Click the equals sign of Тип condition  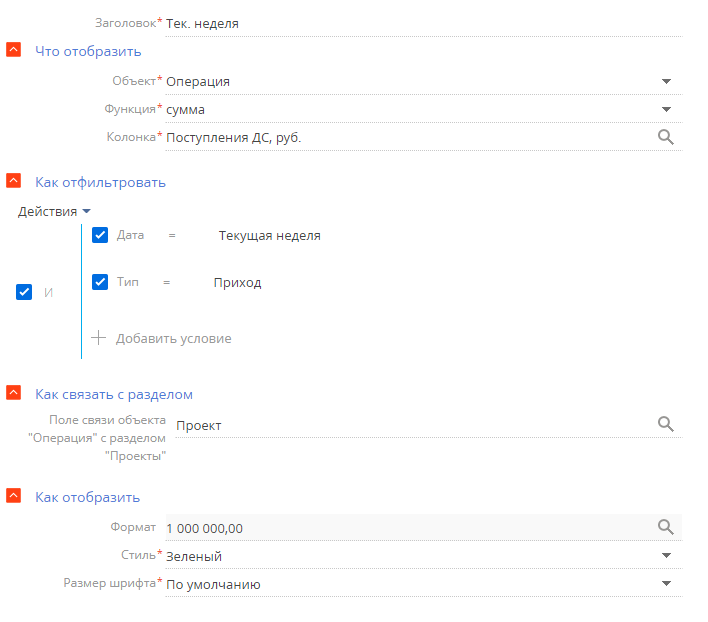167,283
